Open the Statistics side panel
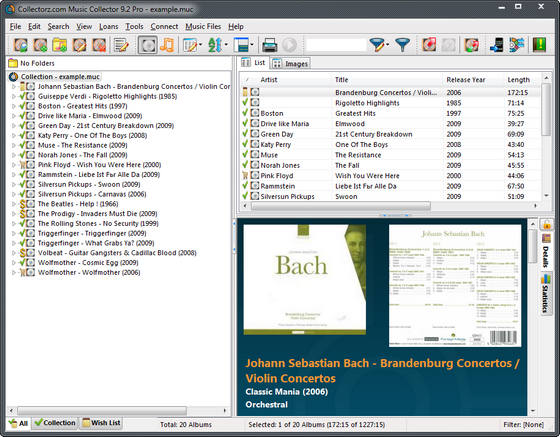The height and width of the screenshot is (437, 560). (546, 294)
